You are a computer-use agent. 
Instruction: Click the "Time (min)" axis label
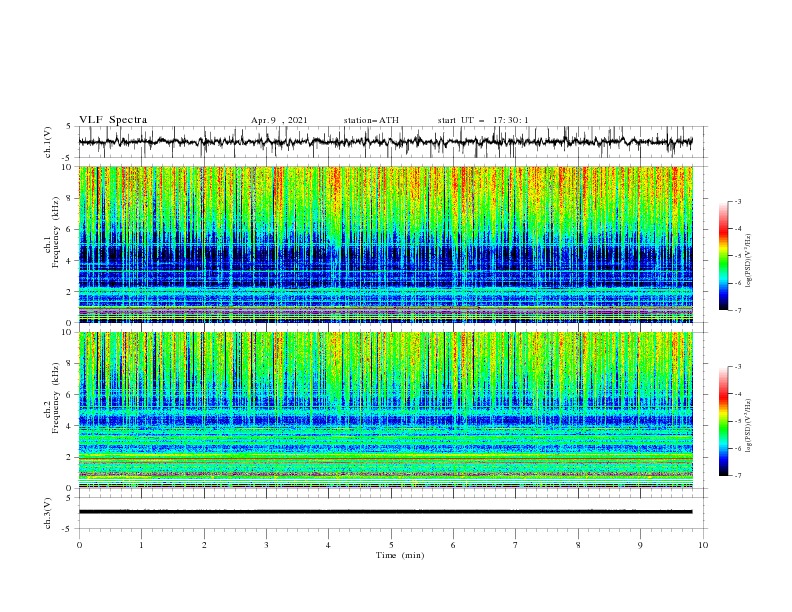[x=400, y=555]
